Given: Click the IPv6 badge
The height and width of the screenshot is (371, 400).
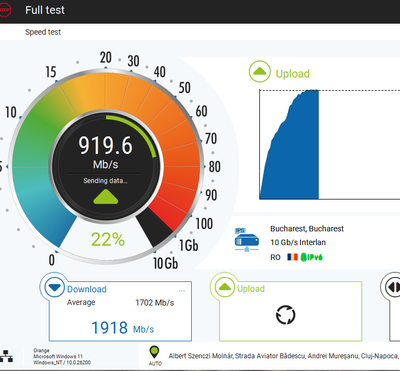Looking at the screenshot, I should point(311,257).
